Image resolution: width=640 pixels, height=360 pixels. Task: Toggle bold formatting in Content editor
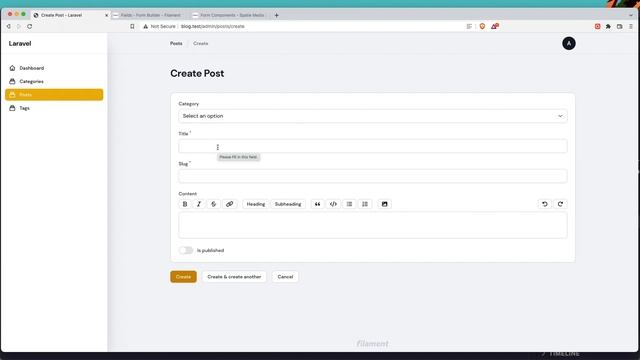pyautogui.click(x=185, y=204)
